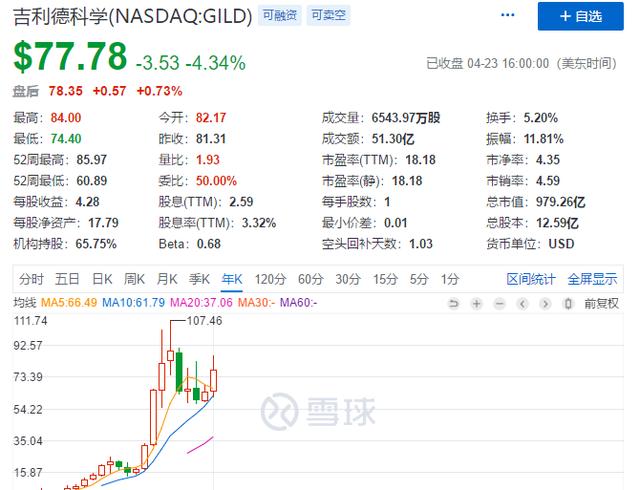This screenshot has width=640, height=490.
Task: Click the 市盈率(TTM) value 18.18
Action: [x=420, y=160]
